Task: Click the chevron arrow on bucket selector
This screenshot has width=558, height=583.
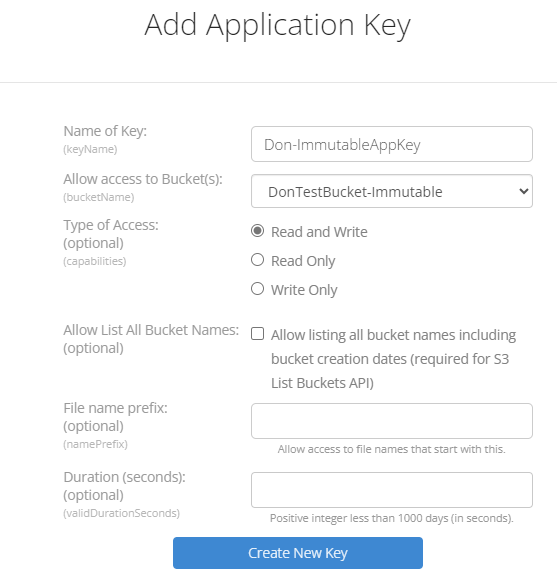Action: pyautogui.click(x=524, y=191)
